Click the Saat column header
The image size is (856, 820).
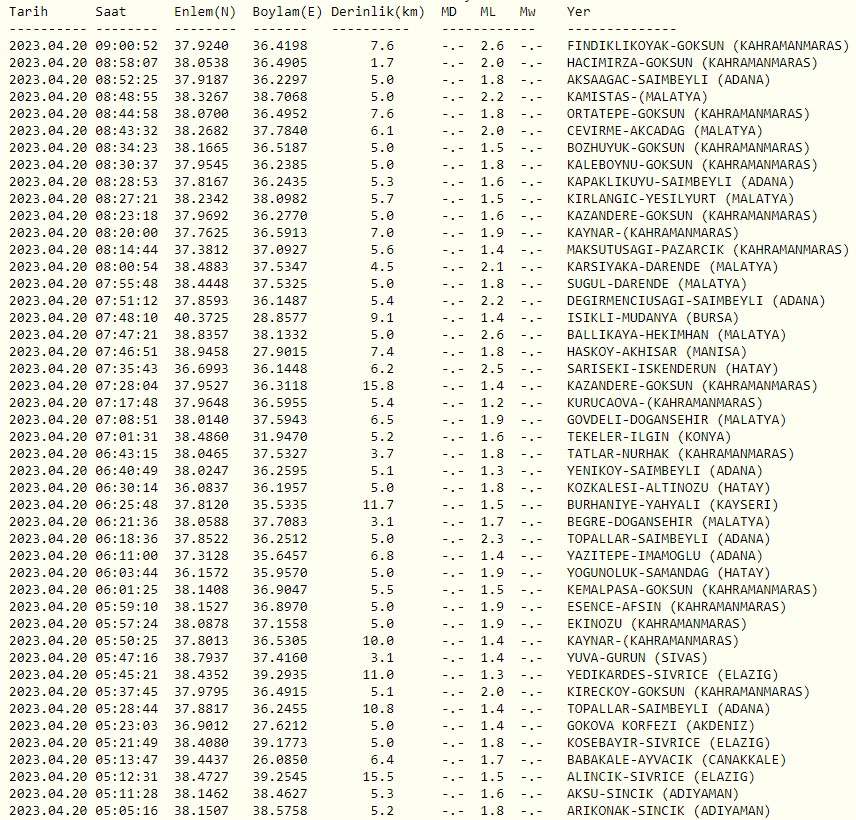(111, 11)
